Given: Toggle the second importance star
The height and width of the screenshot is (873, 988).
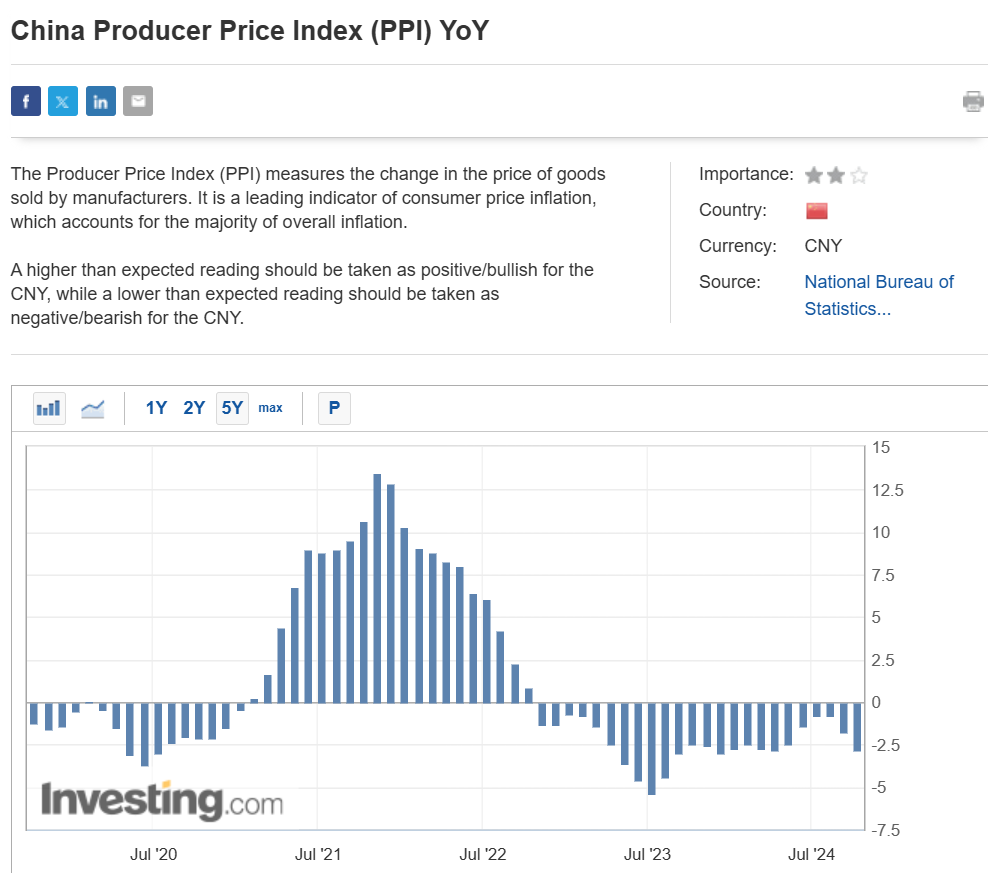Looking at the screenshot, I should coord(836,174).
